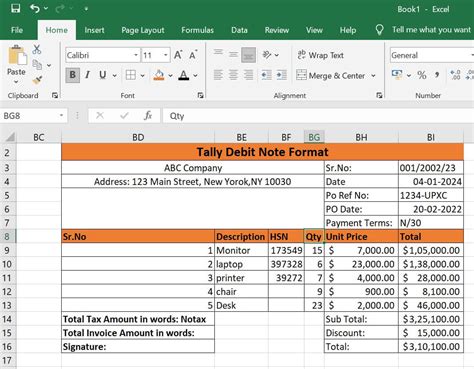Toggle Italic formatting
Viewport: 474px width, 369px height.
click(87, 75)
